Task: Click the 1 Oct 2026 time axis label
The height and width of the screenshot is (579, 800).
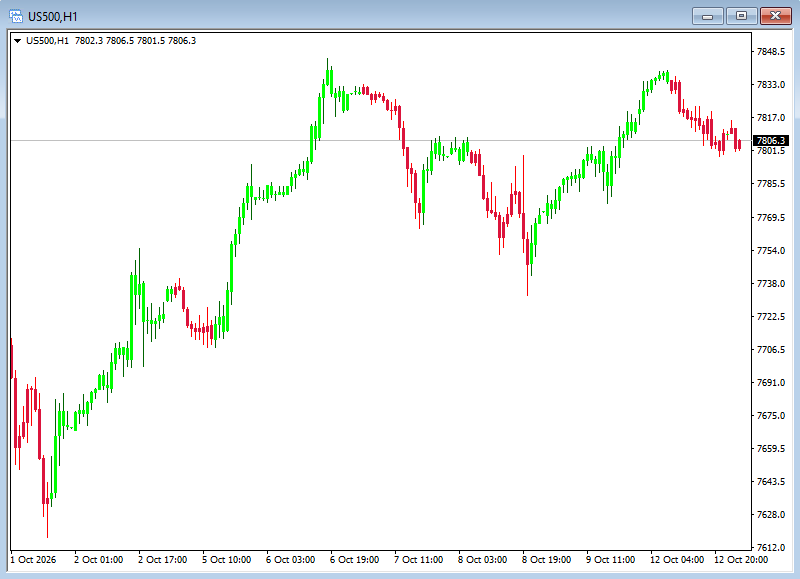Action: [x=34, y=560]
